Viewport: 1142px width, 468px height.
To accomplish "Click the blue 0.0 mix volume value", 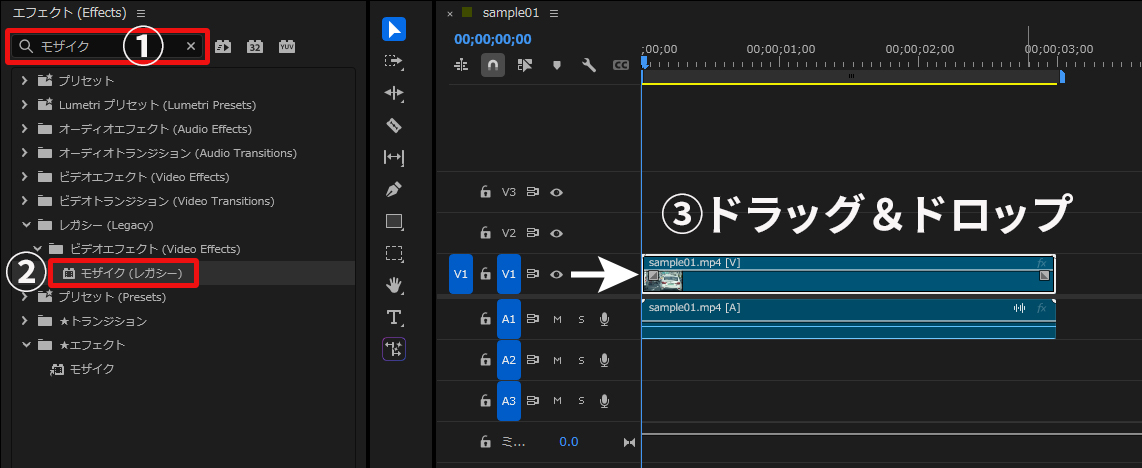I will (x=569, y=442).
